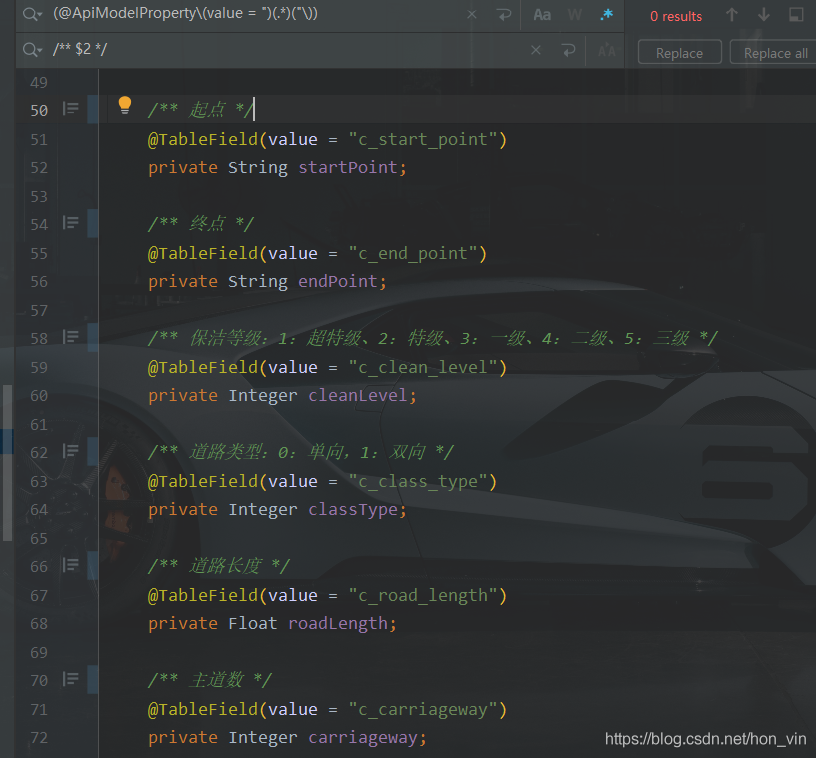Click @TableField annotation on line 67

pyautogui.click(x=203, y=595)
